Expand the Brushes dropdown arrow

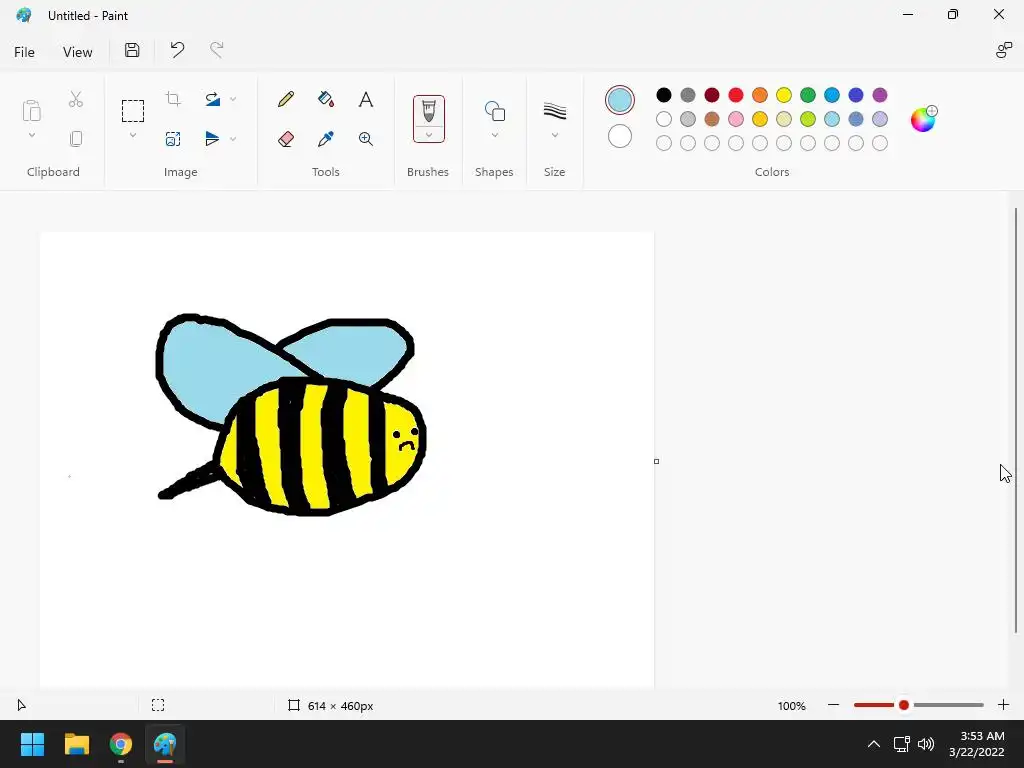pos(428,135)
